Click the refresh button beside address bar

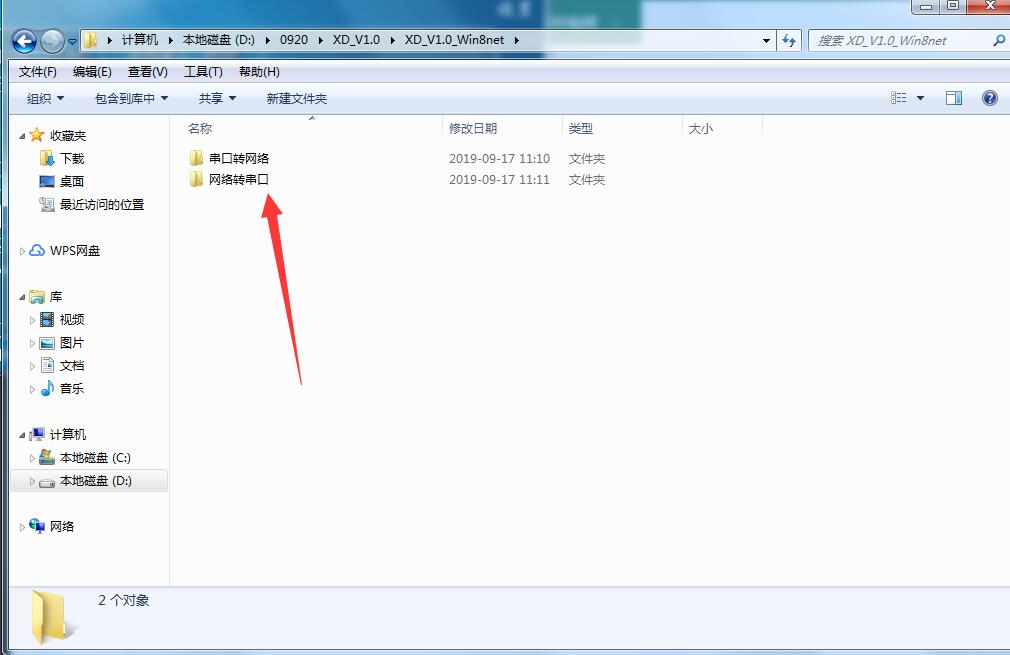coord(789,41)
